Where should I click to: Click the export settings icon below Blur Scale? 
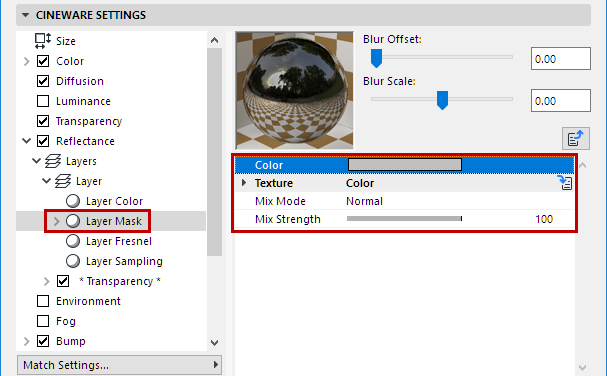[576, 138]
